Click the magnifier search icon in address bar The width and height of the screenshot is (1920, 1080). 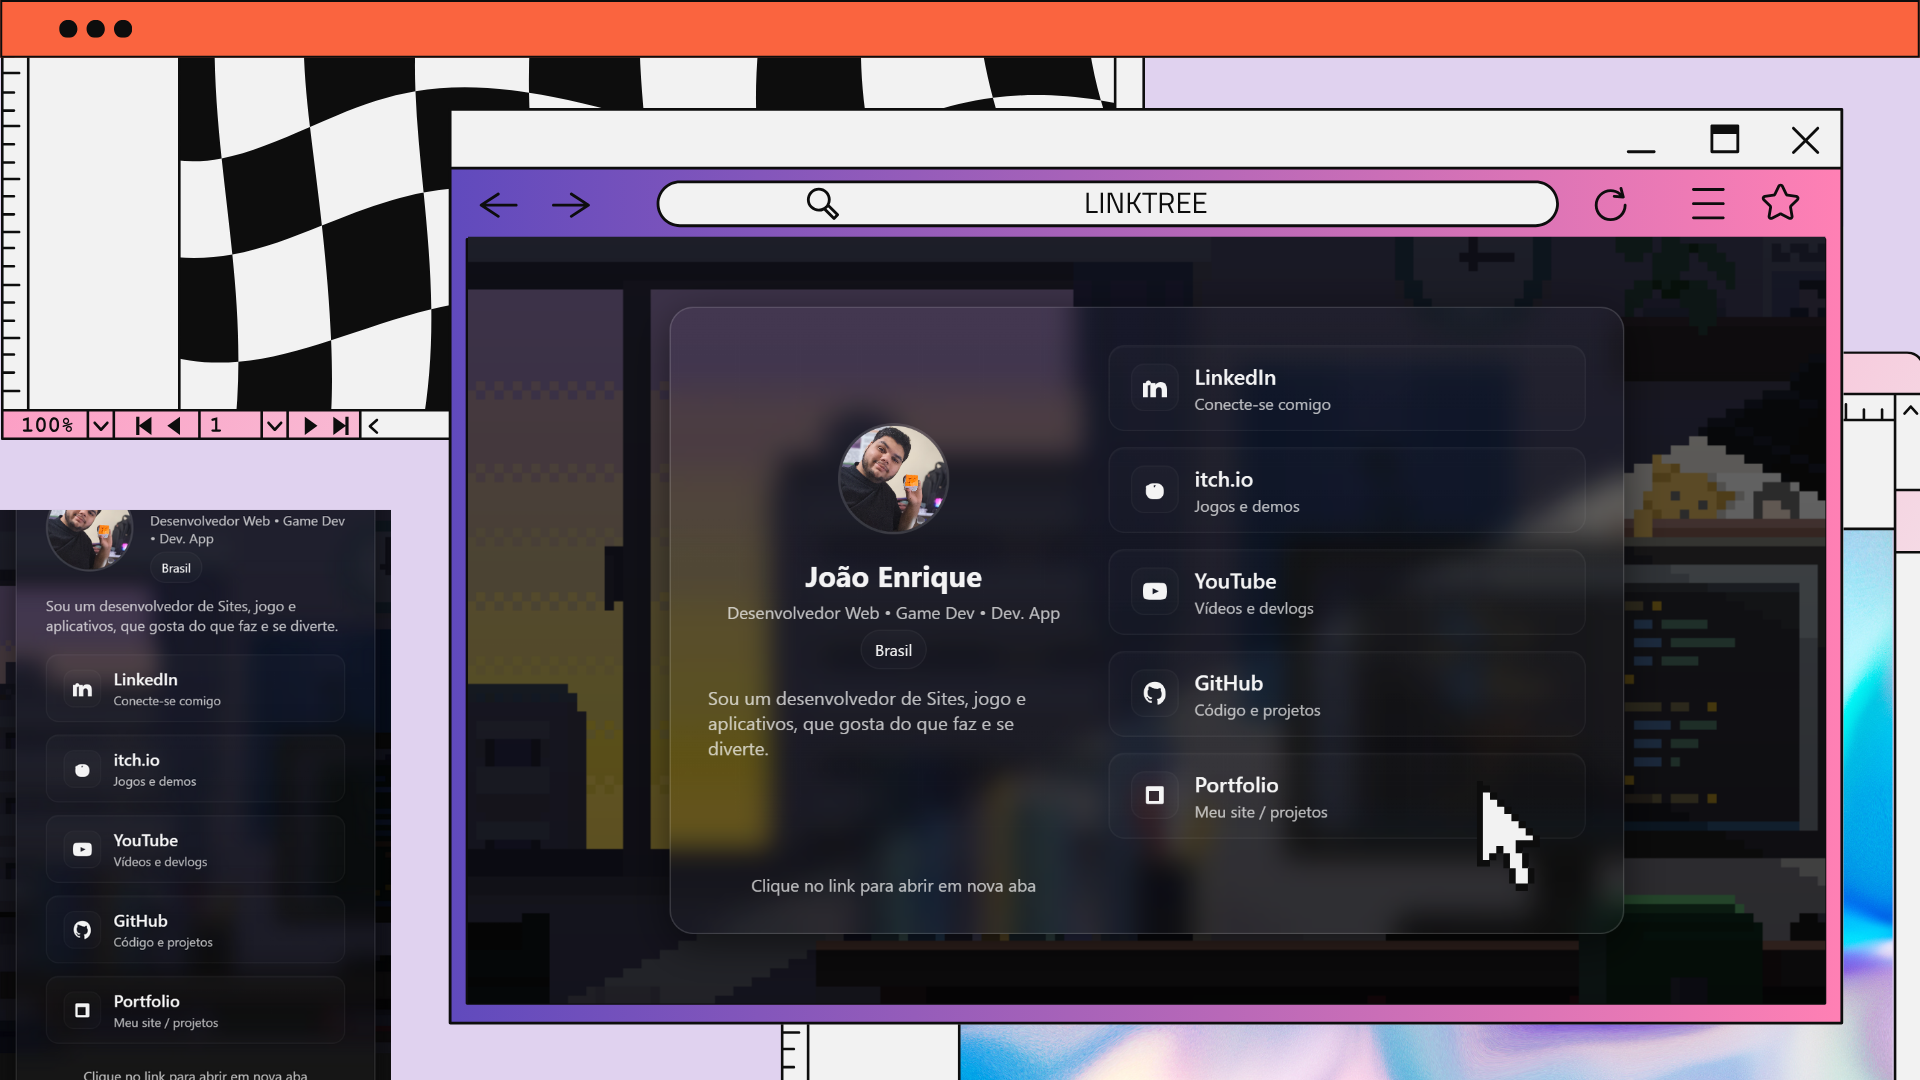[x=822, y=203]
